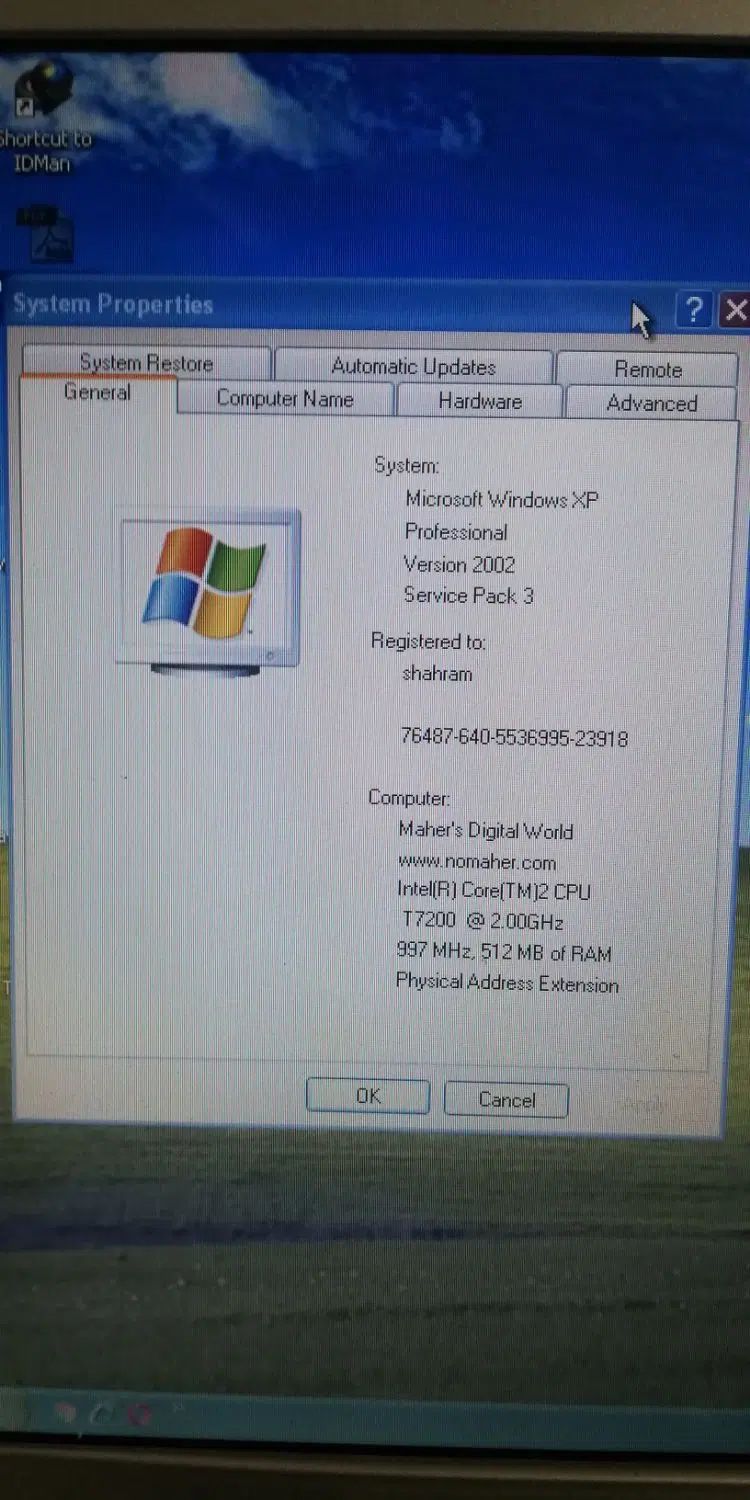The image size is (750, 1500).
Task: Open the Hardware tab
Action: pyautogui.click(x=480, y=401)
